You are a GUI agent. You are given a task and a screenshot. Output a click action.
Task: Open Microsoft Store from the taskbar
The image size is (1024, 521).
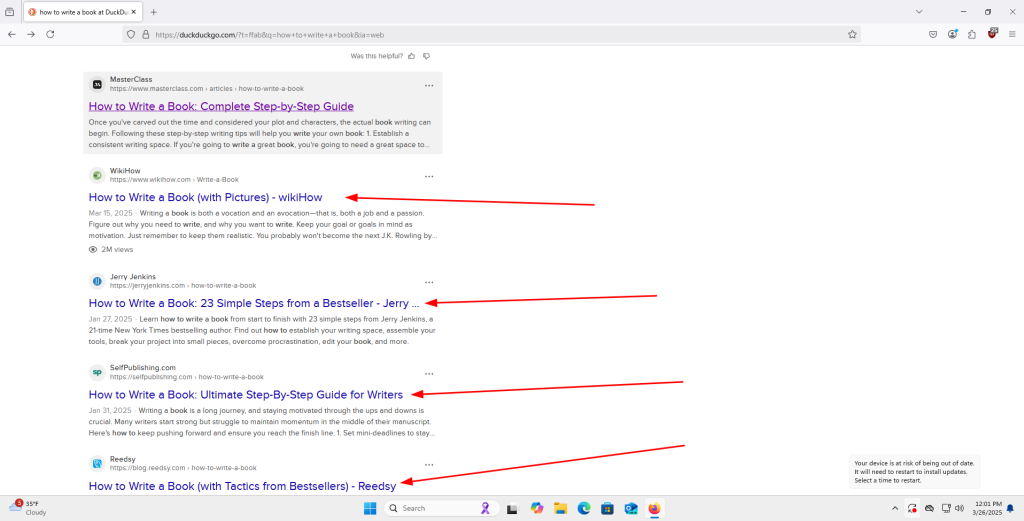[x=607, y=508]
